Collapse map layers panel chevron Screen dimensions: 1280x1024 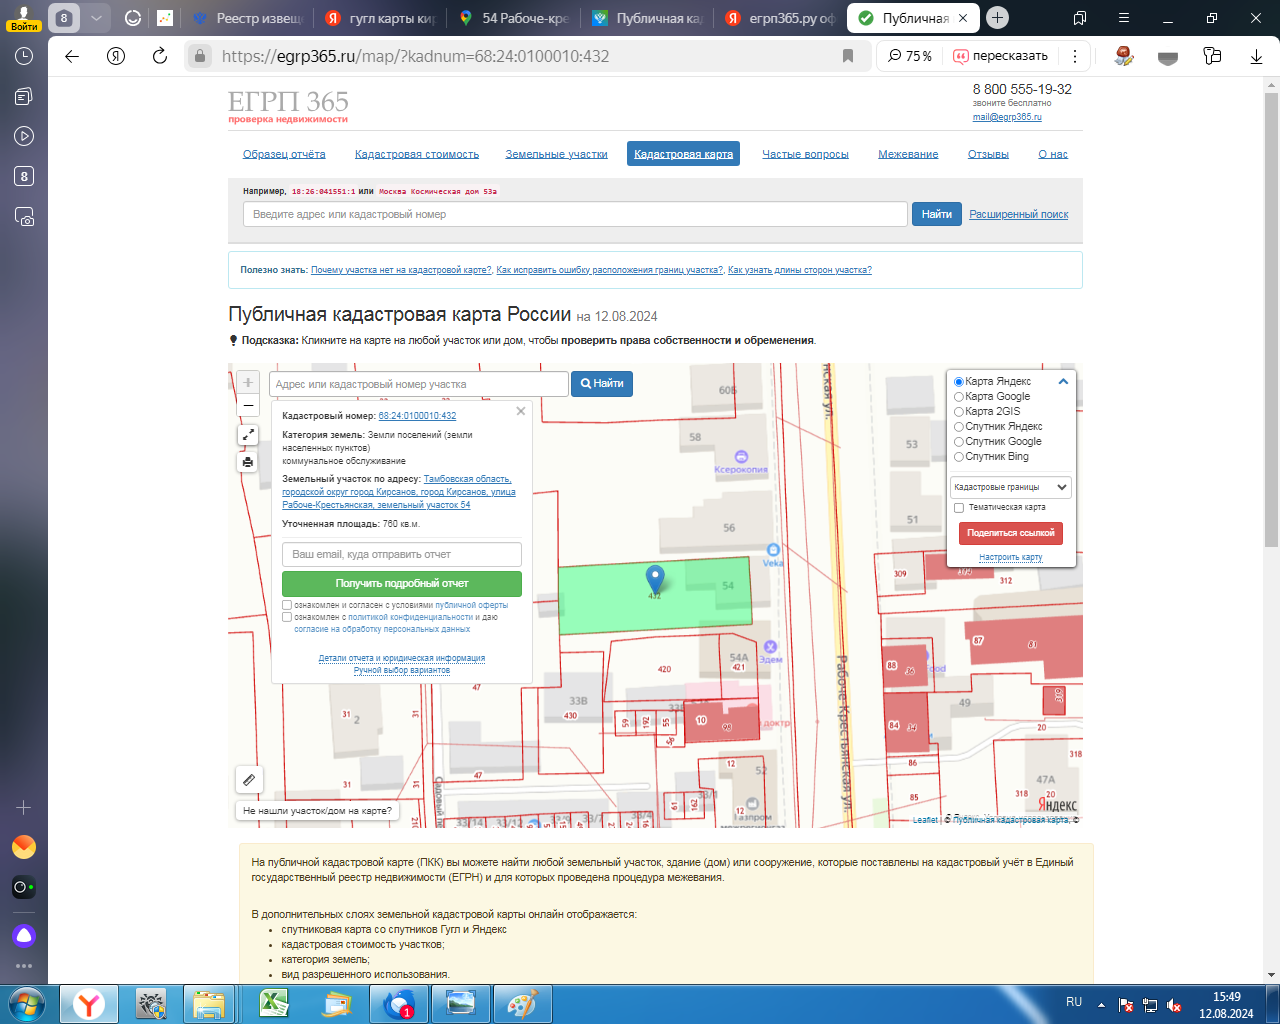click(x=1063, y=381)
